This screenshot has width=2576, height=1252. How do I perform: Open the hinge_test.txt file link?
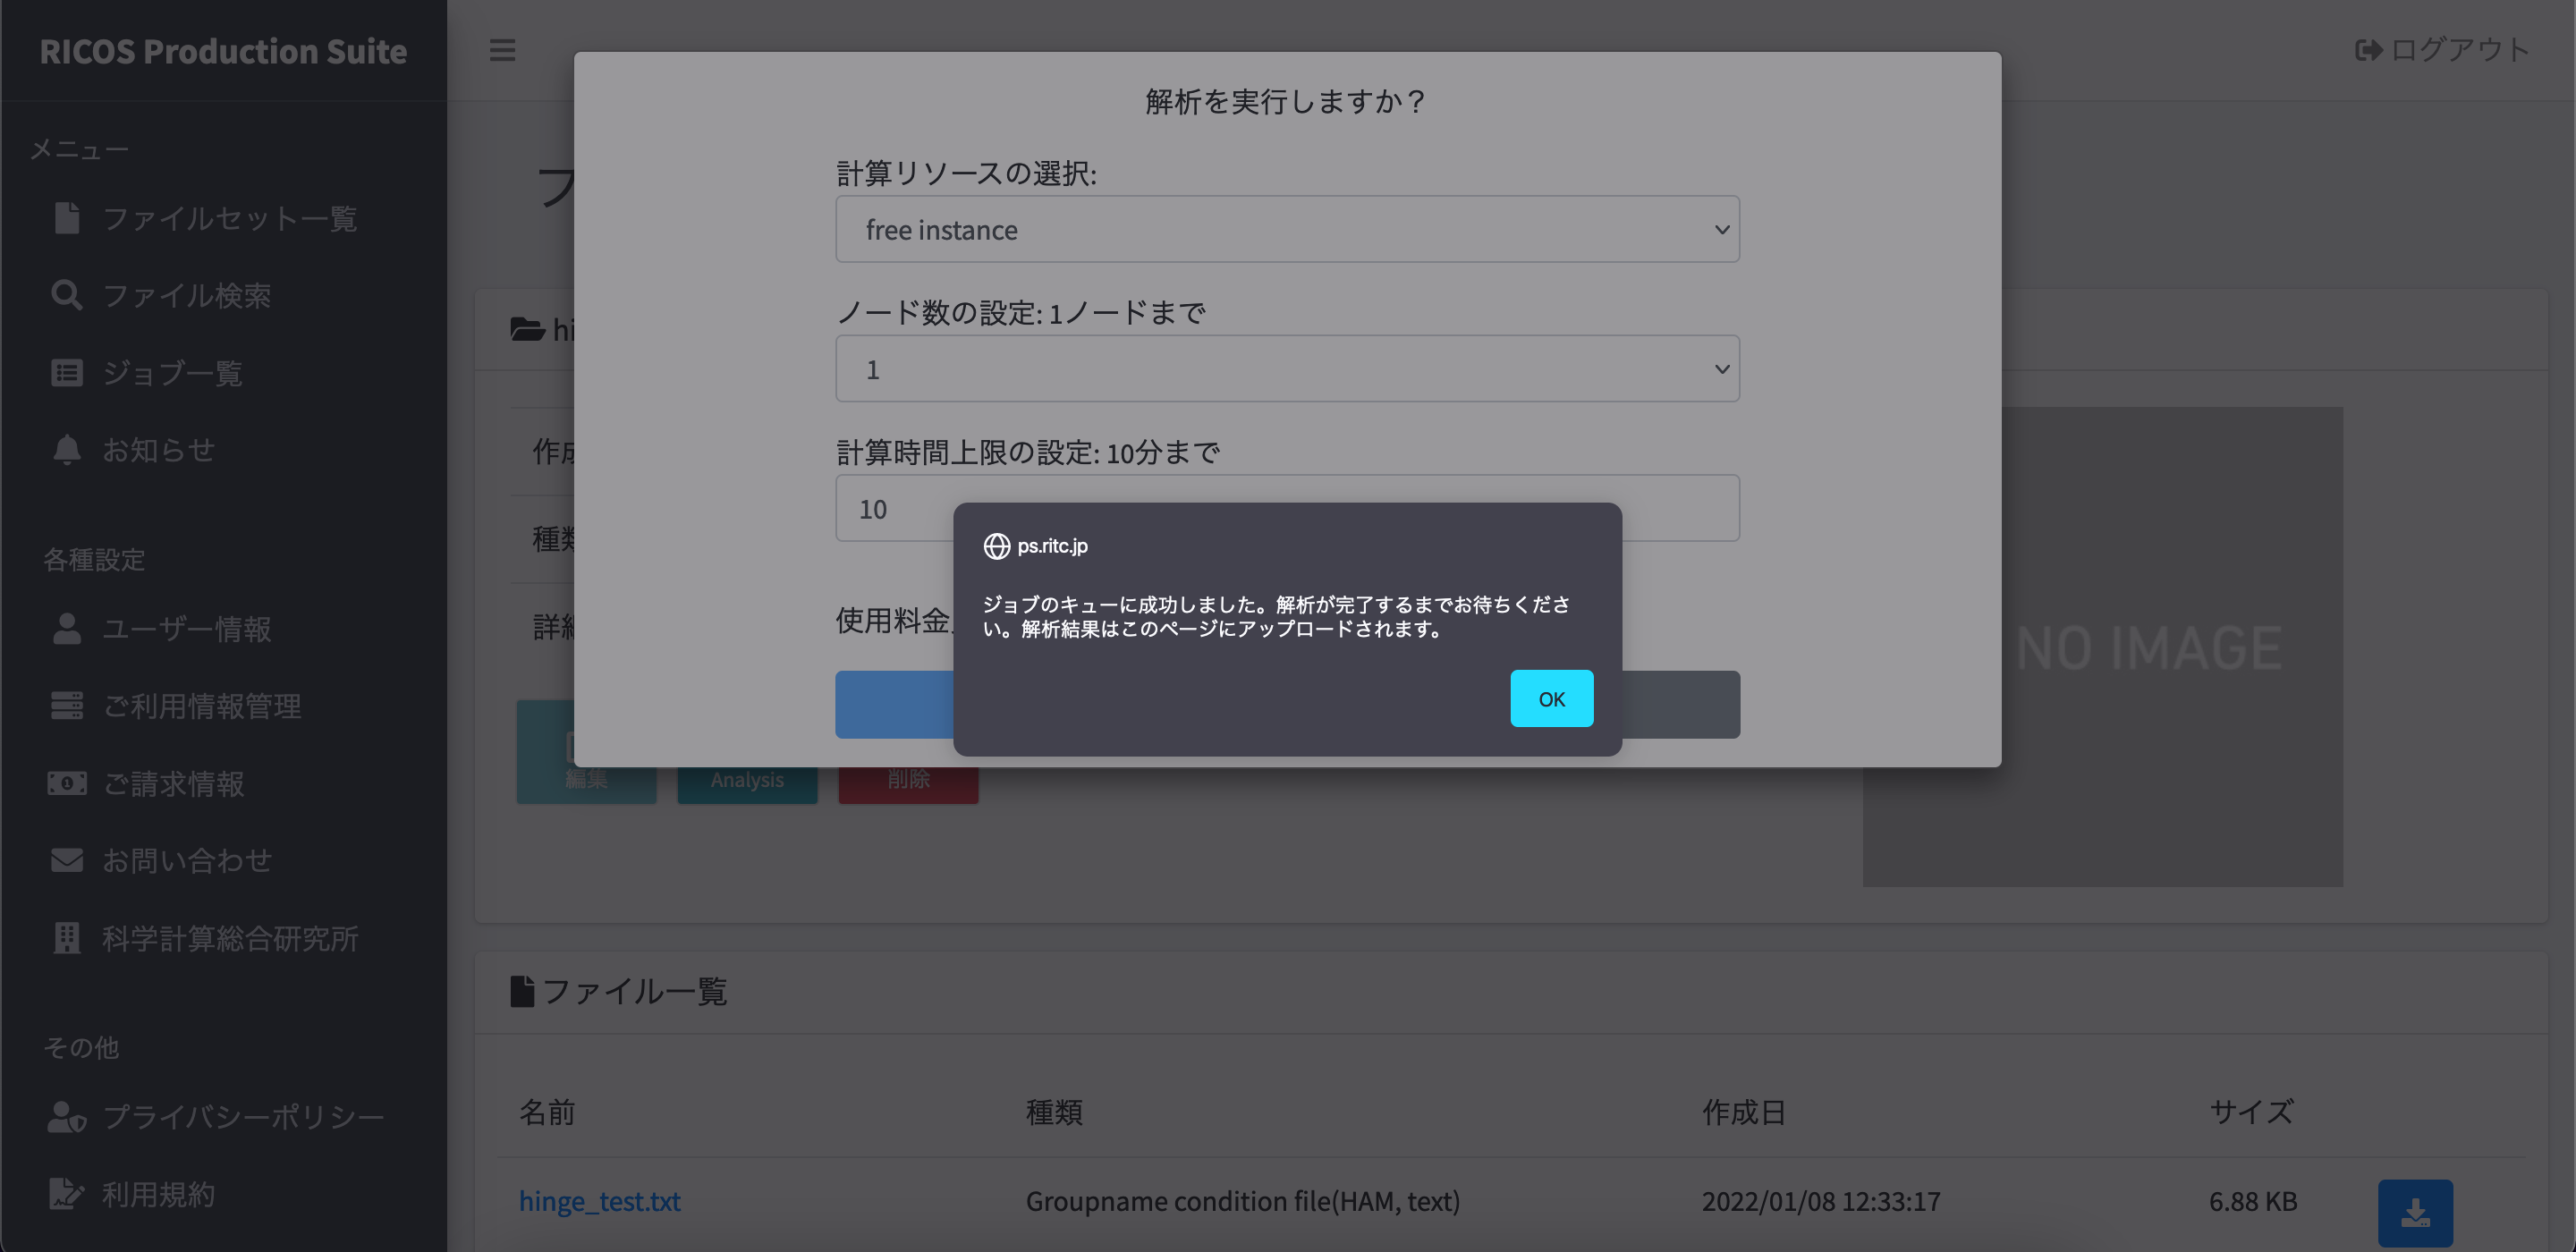(x=599, y=1200)
